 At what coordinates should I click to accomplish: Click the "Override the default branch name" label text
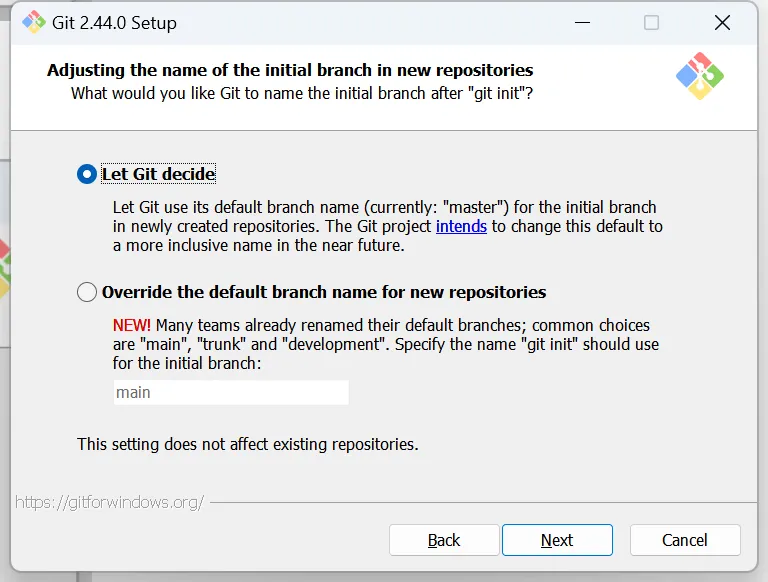[324, 293]
